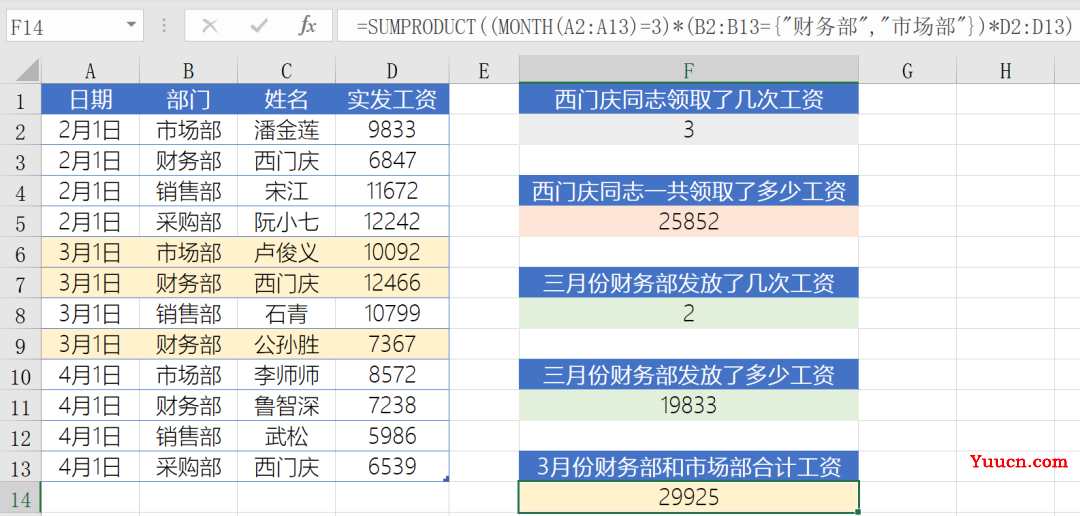Viewport: 1080px width, 516px height.
Task: Select column E header
Action: (x=484, y=70)
